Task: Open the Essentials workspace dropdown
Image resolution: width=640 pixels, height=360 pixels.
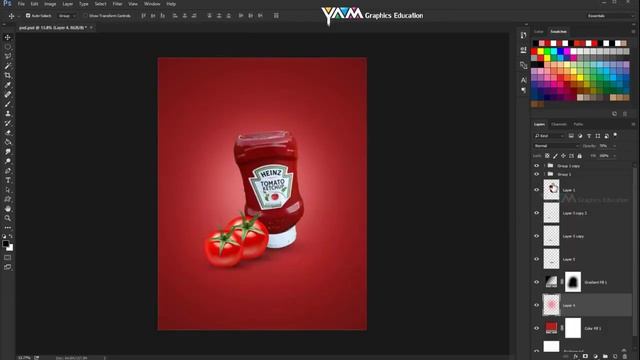Action: 610,16
